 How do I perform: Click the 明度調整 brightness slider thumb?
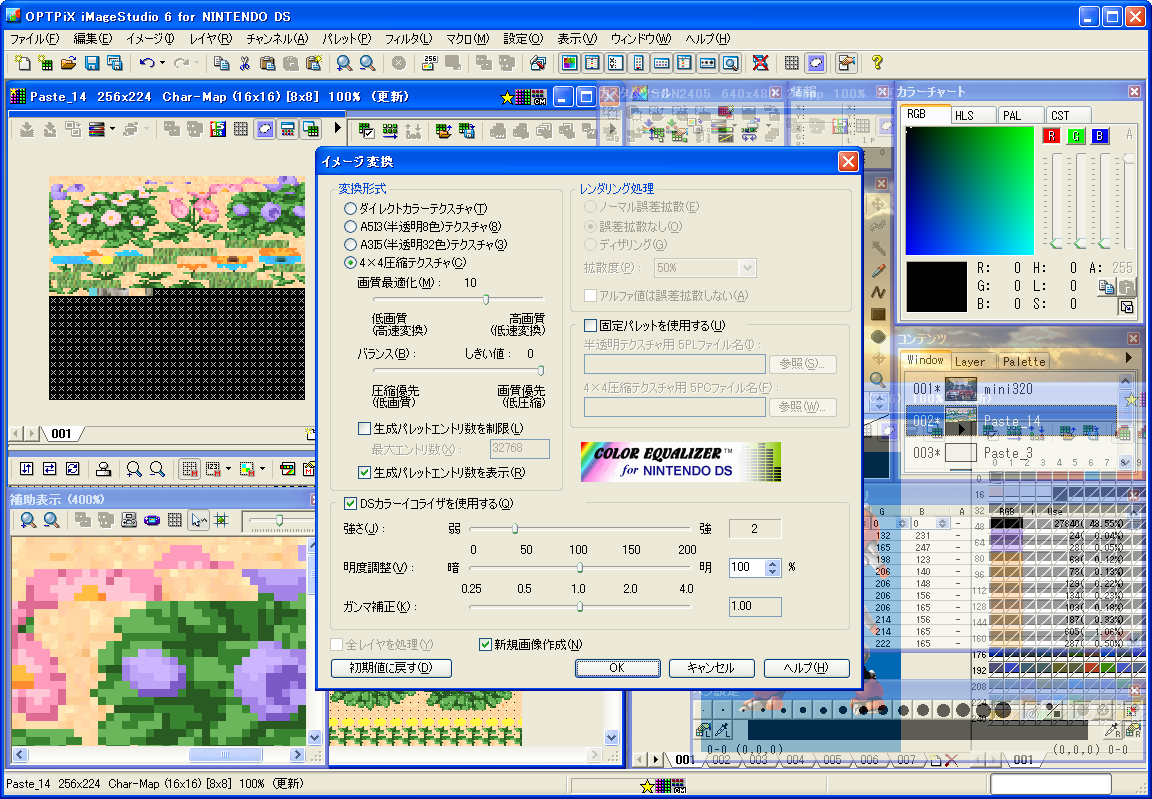(580, 567)
